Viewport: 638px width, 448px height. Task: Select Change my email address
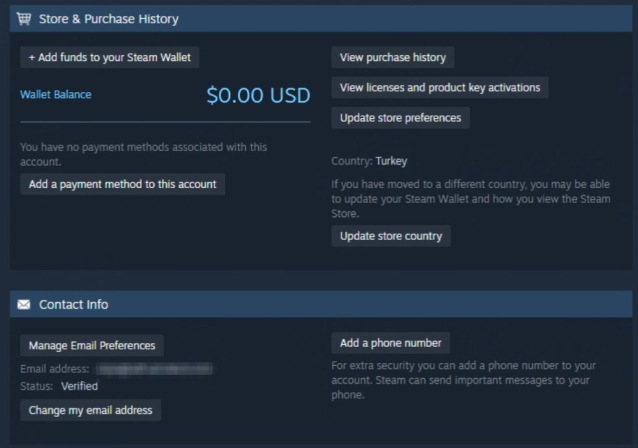90,410
